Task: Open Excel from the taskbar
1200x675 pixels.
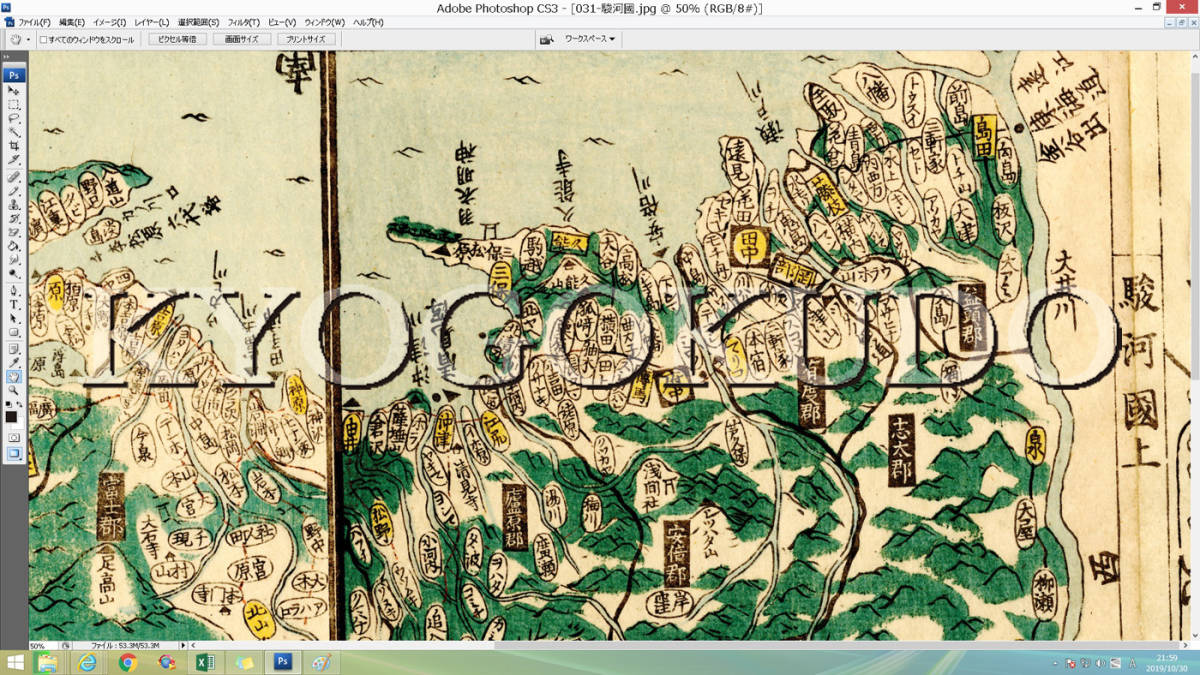Action: pos(205,662)
